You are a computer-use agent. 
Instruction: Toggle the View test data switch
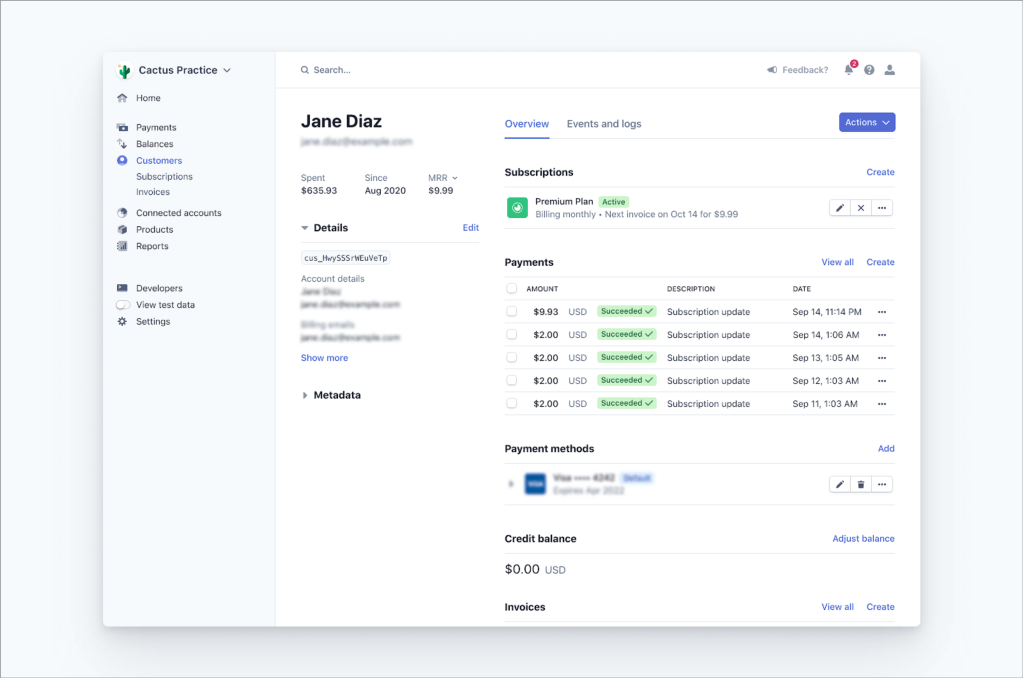pos(123,305)
